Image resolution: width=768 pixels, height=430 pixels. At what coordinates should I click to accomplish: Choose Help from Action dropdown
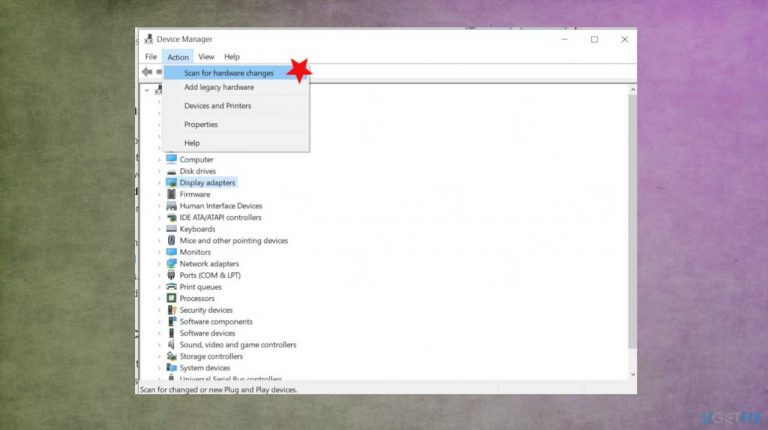(236, 143)
